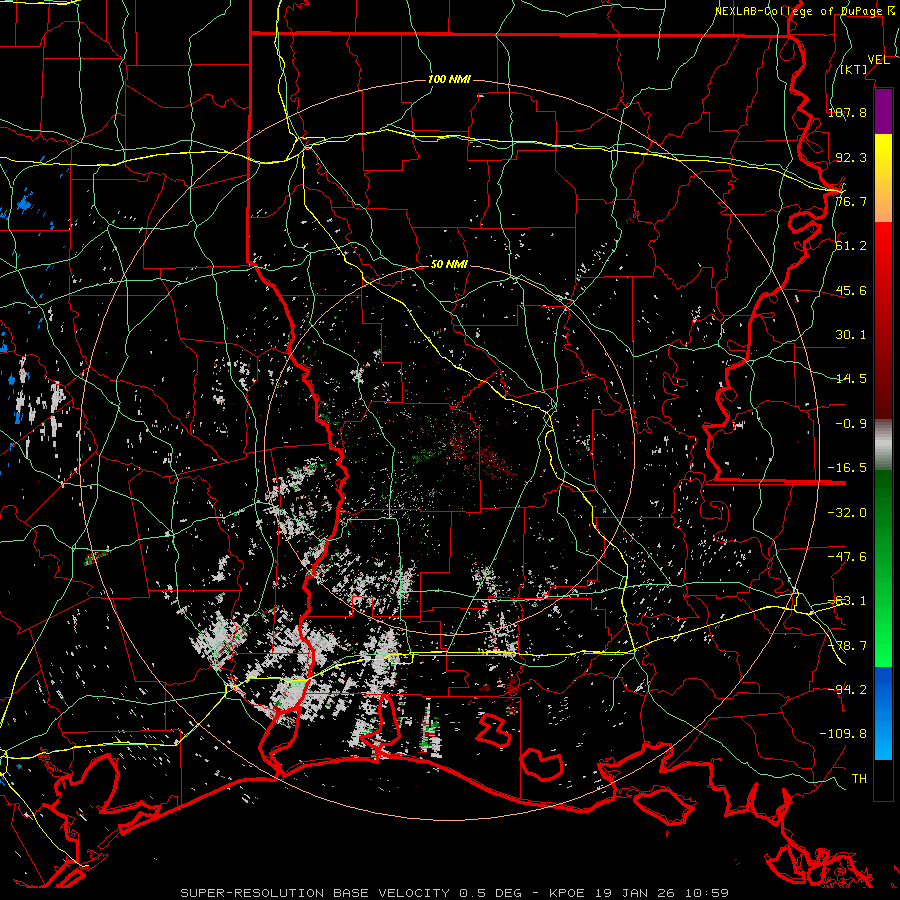The width and height of the screenshot is (900, 900).
Task: Click the 61.2 scale label
Action: pyautogui.click(x=851, y=246)
